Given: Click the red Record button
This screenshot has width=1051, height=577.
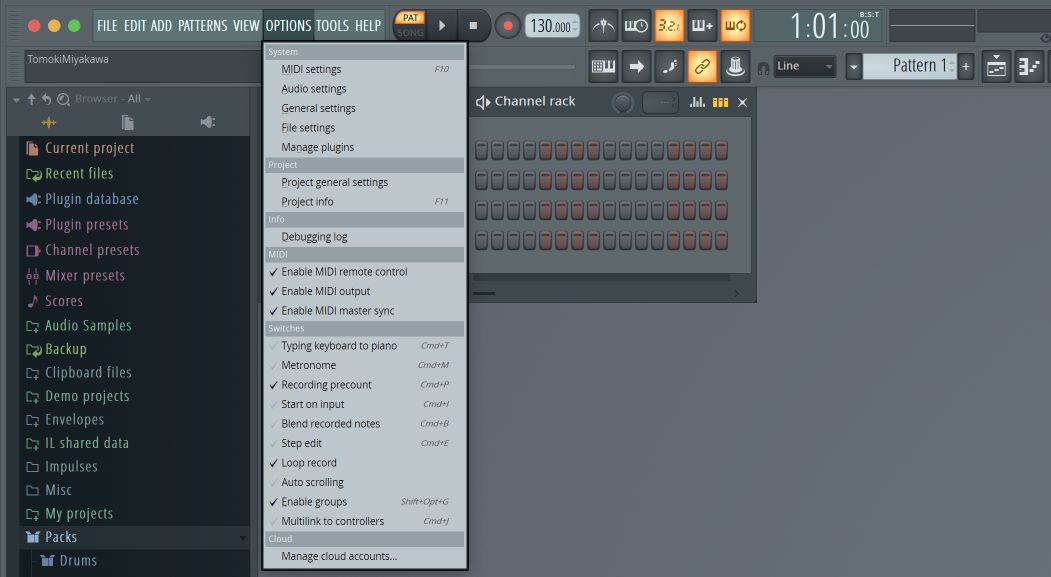Looking at the screenshot, I should pyautogui.click(x=507, y=25).
